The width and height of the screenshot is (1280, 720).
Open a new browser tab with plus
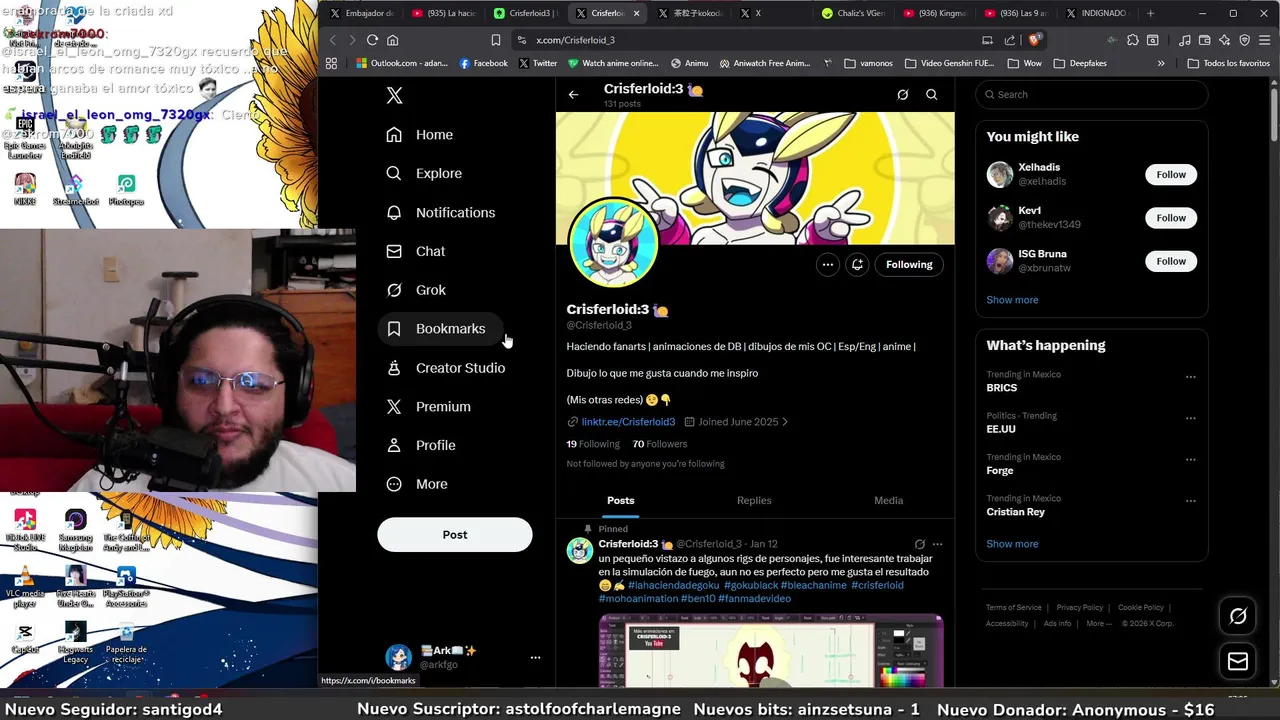tap(1150, 13)
